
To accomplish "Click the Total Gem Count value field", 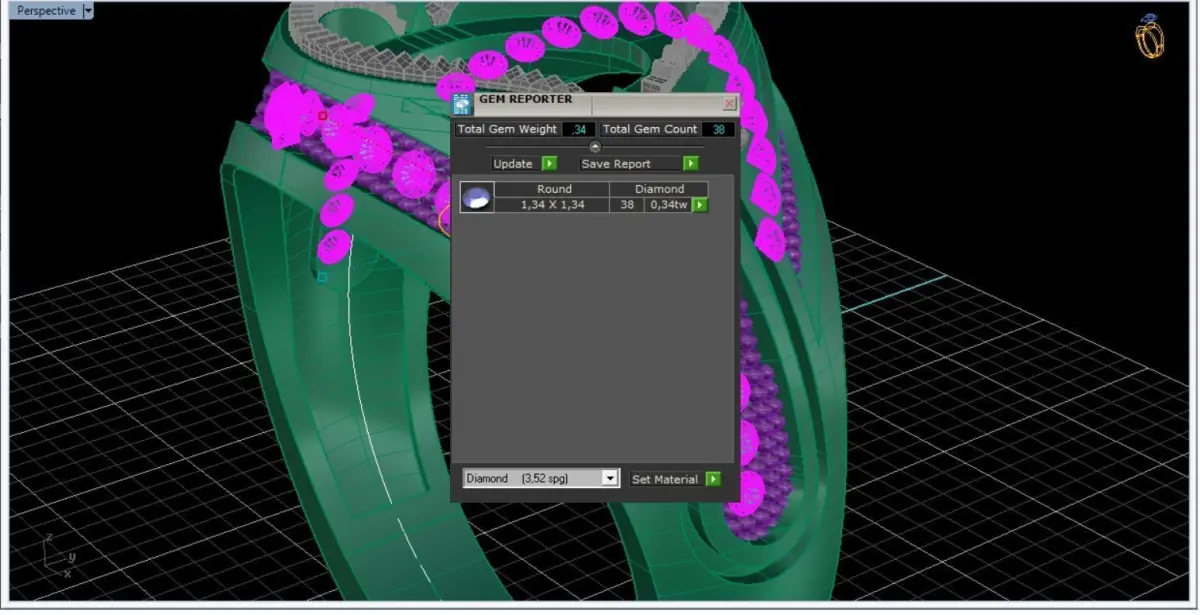I will pos(718,130).
